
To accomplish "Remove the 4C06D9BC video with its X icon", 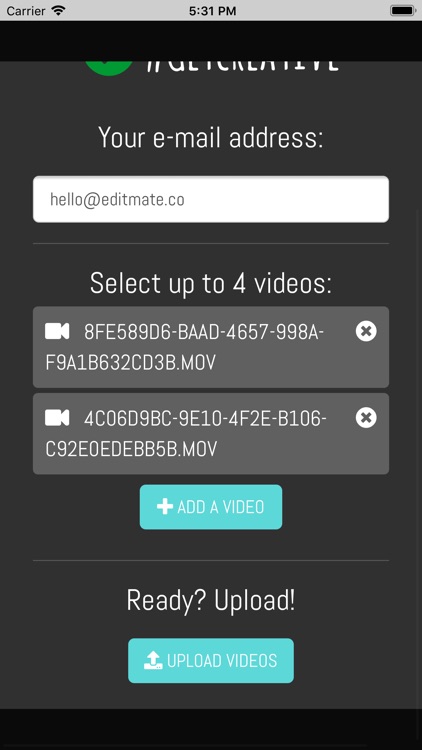I will pos(366,418).
